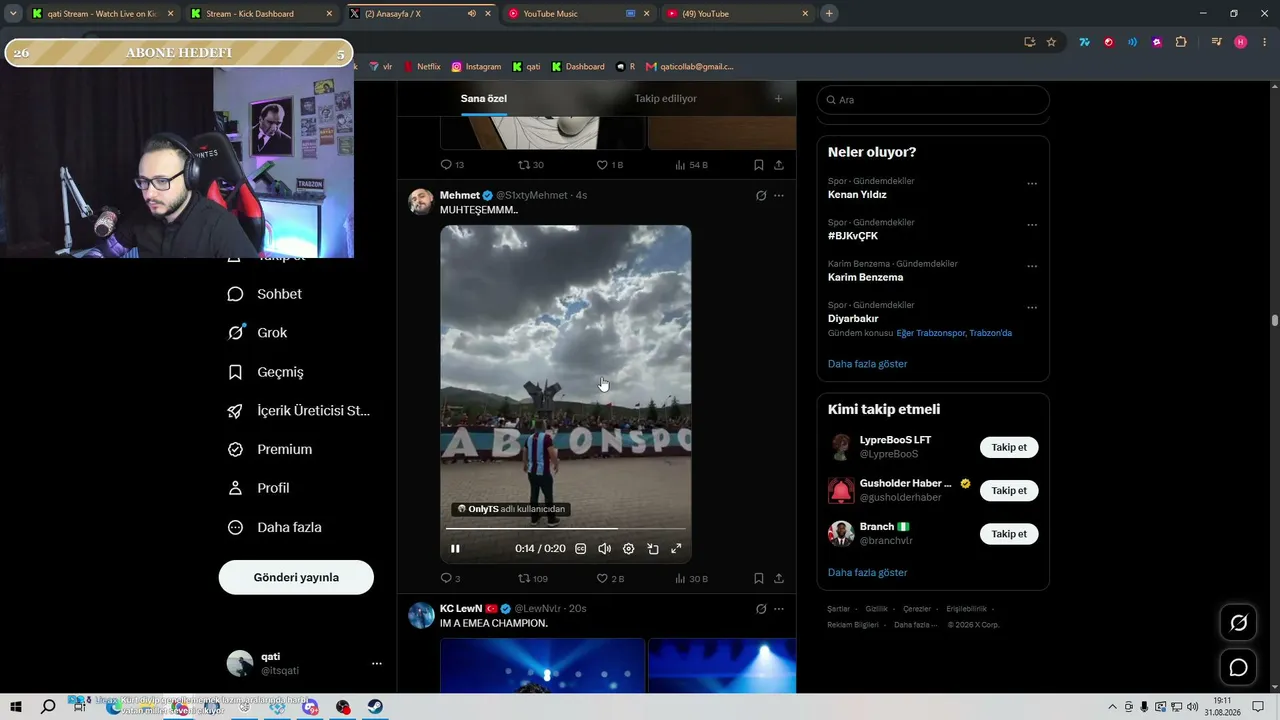The image size is (1280, 720).
Task: Open Premium in the X sidebar
Action: pos(270,450)
